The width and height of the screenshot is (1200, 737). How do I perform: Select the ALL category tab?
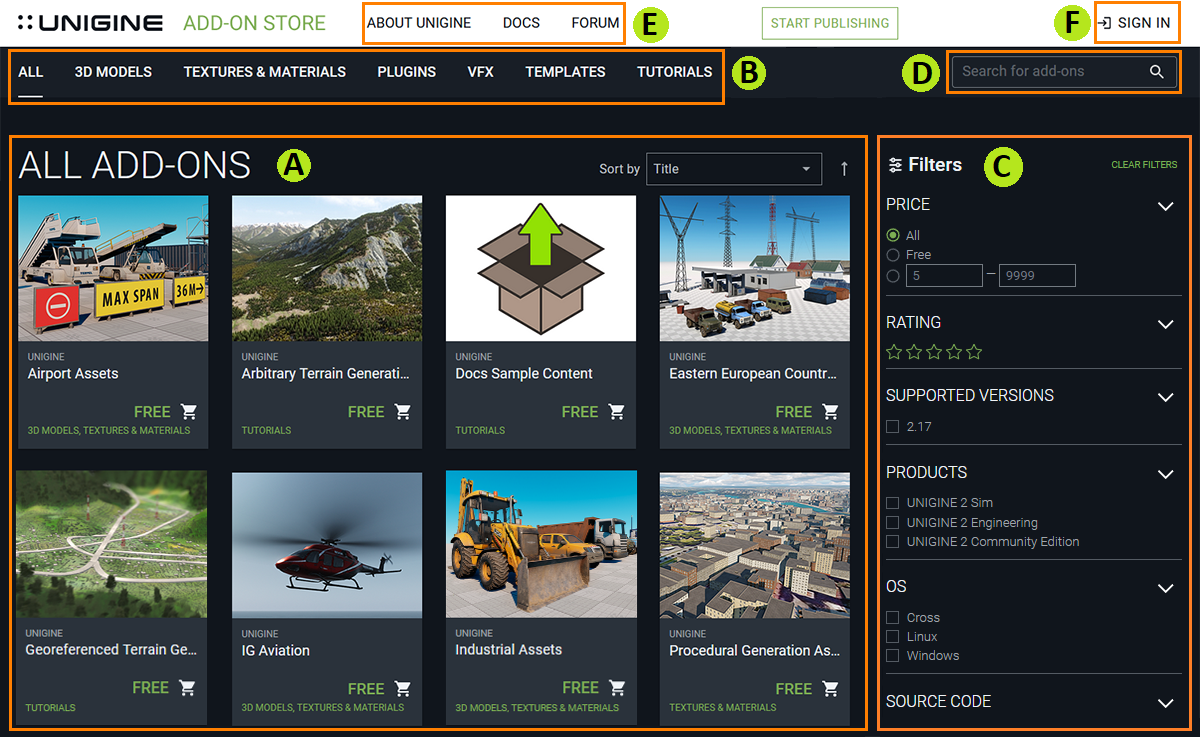[x=31, y=72]
